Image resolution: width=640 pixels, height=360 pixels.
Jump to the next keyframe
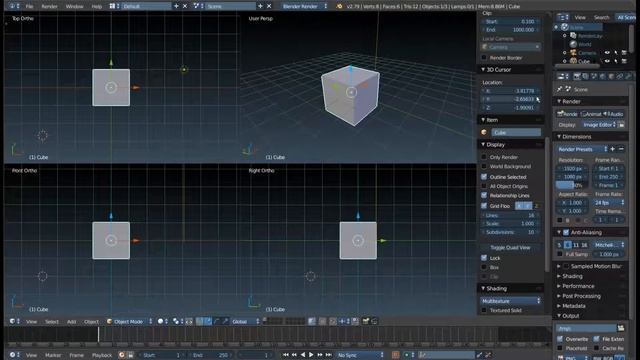pos(320,355)
